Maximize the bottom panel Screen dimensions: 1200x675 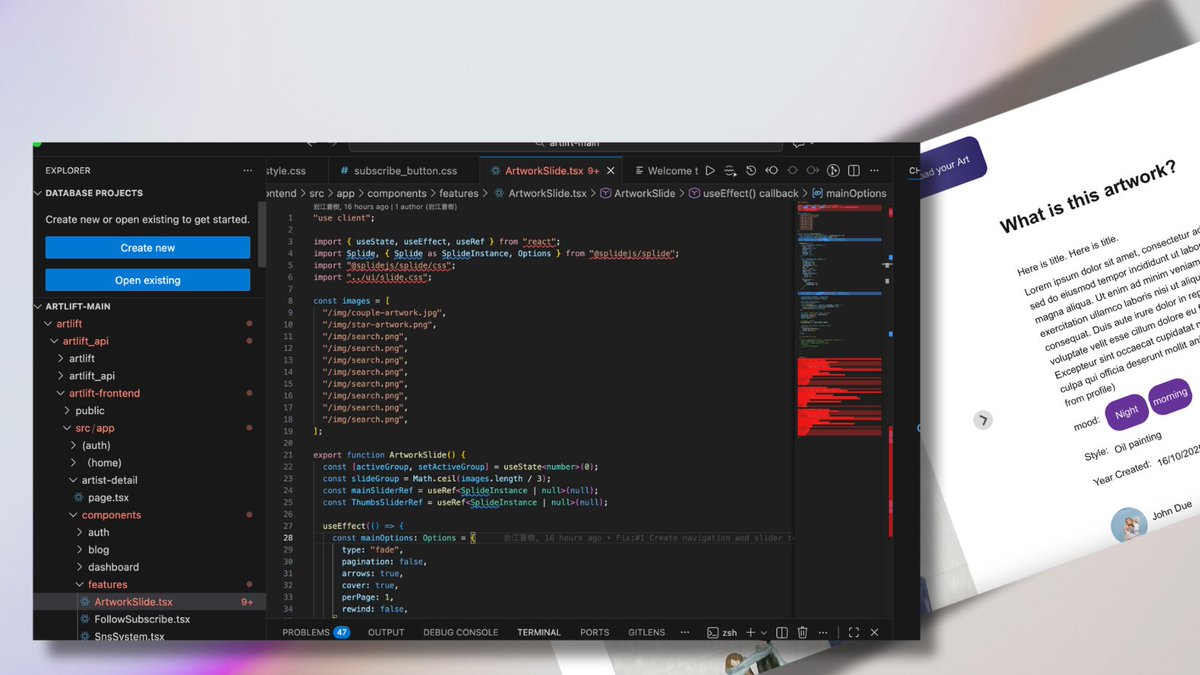pyautogui.click(x=853, y=632)
